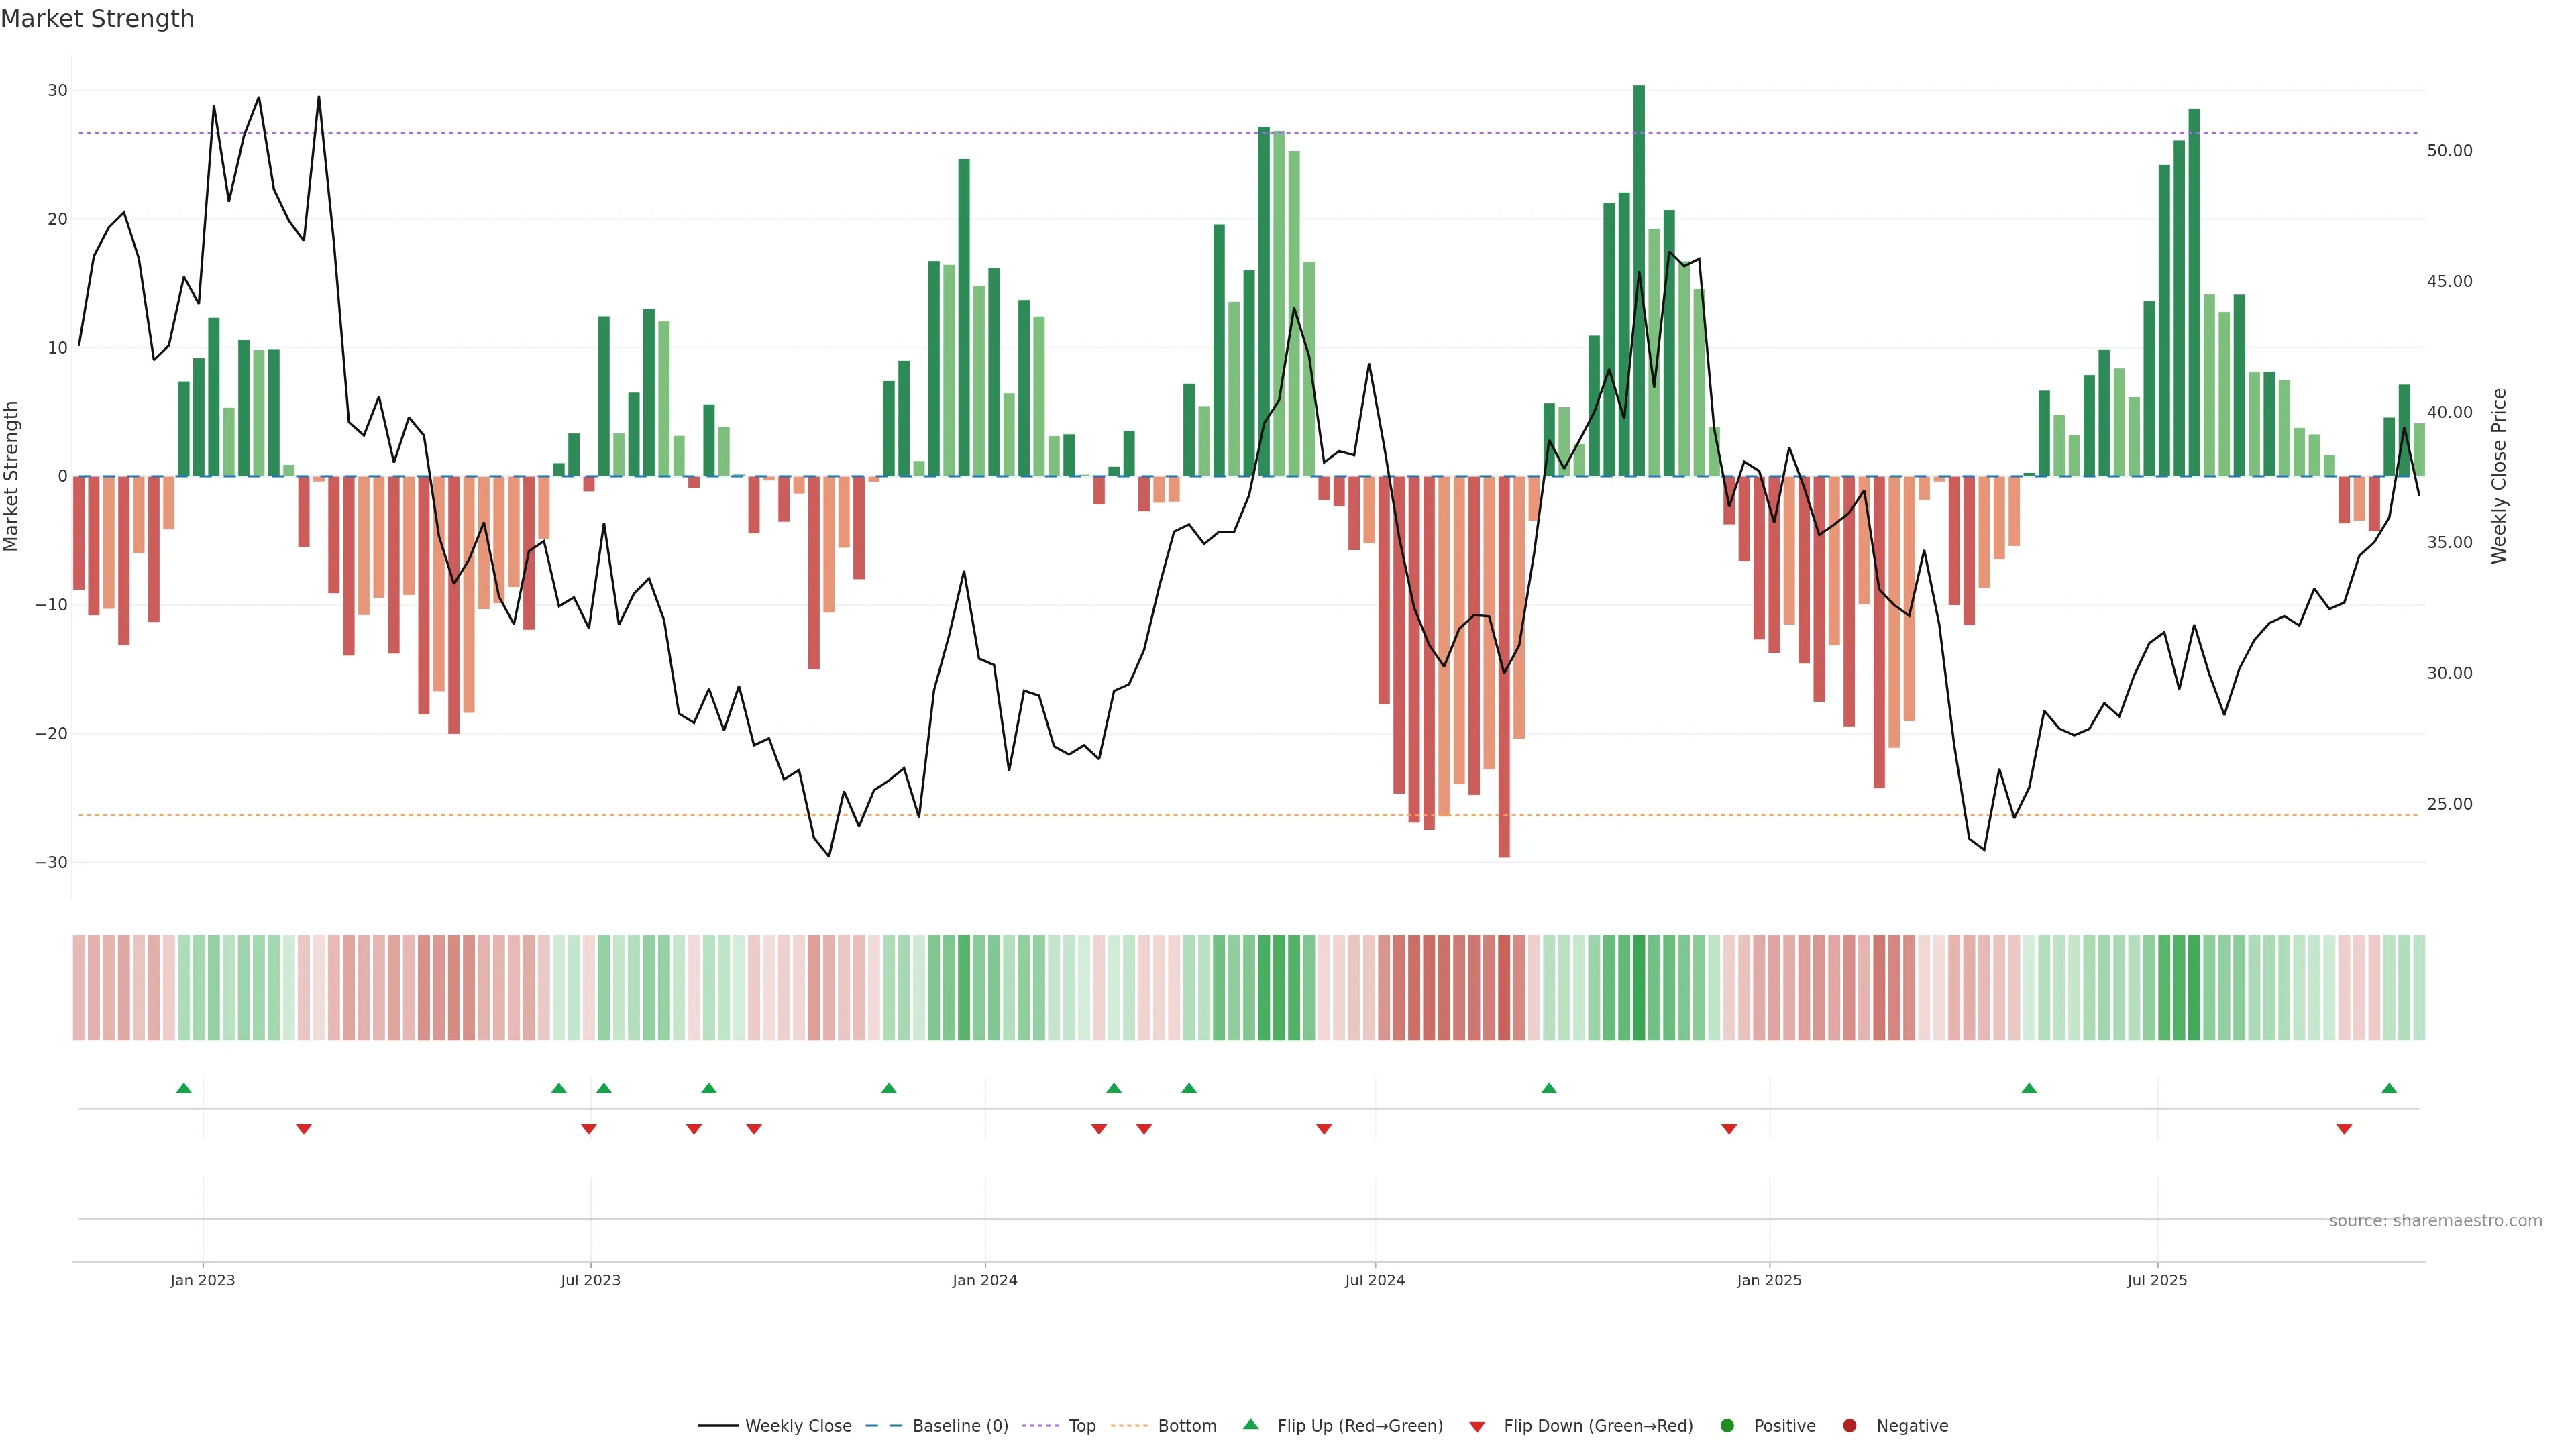Click the leftmost red flip-down triangle marker
Viewport: 2576px width, 1449px height.
point(304,1129)
